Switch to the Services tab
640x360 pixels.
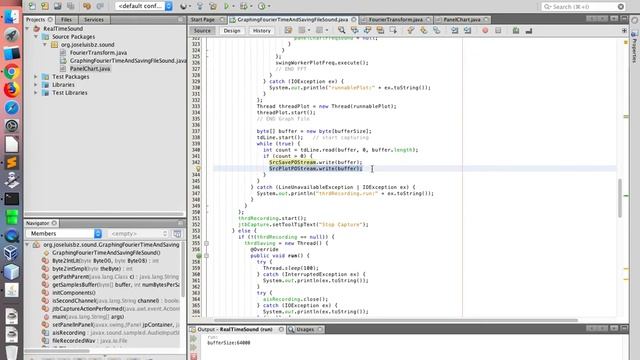click(x=94, y=20)
